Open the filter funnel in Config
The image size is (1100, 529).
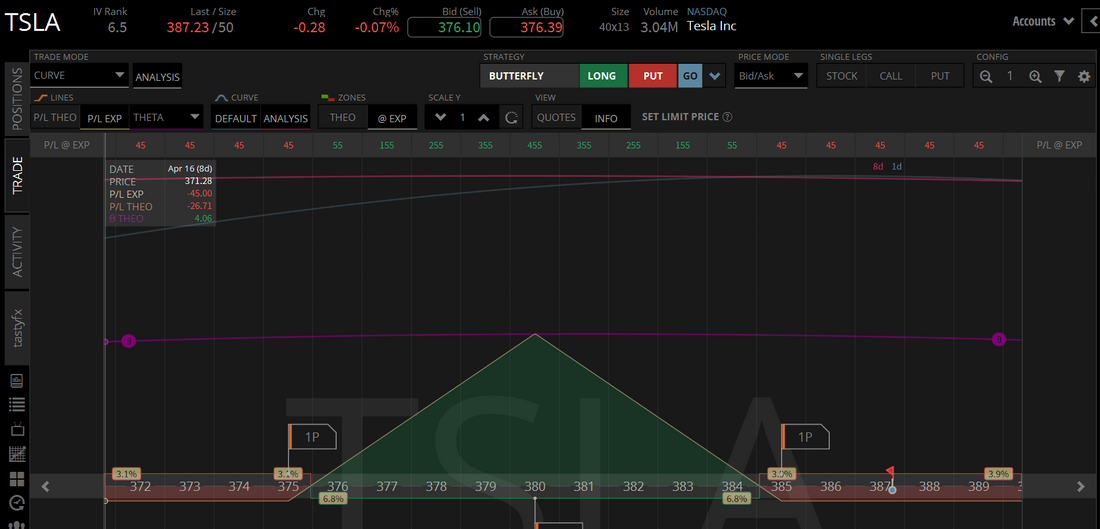click(1059, 76)
